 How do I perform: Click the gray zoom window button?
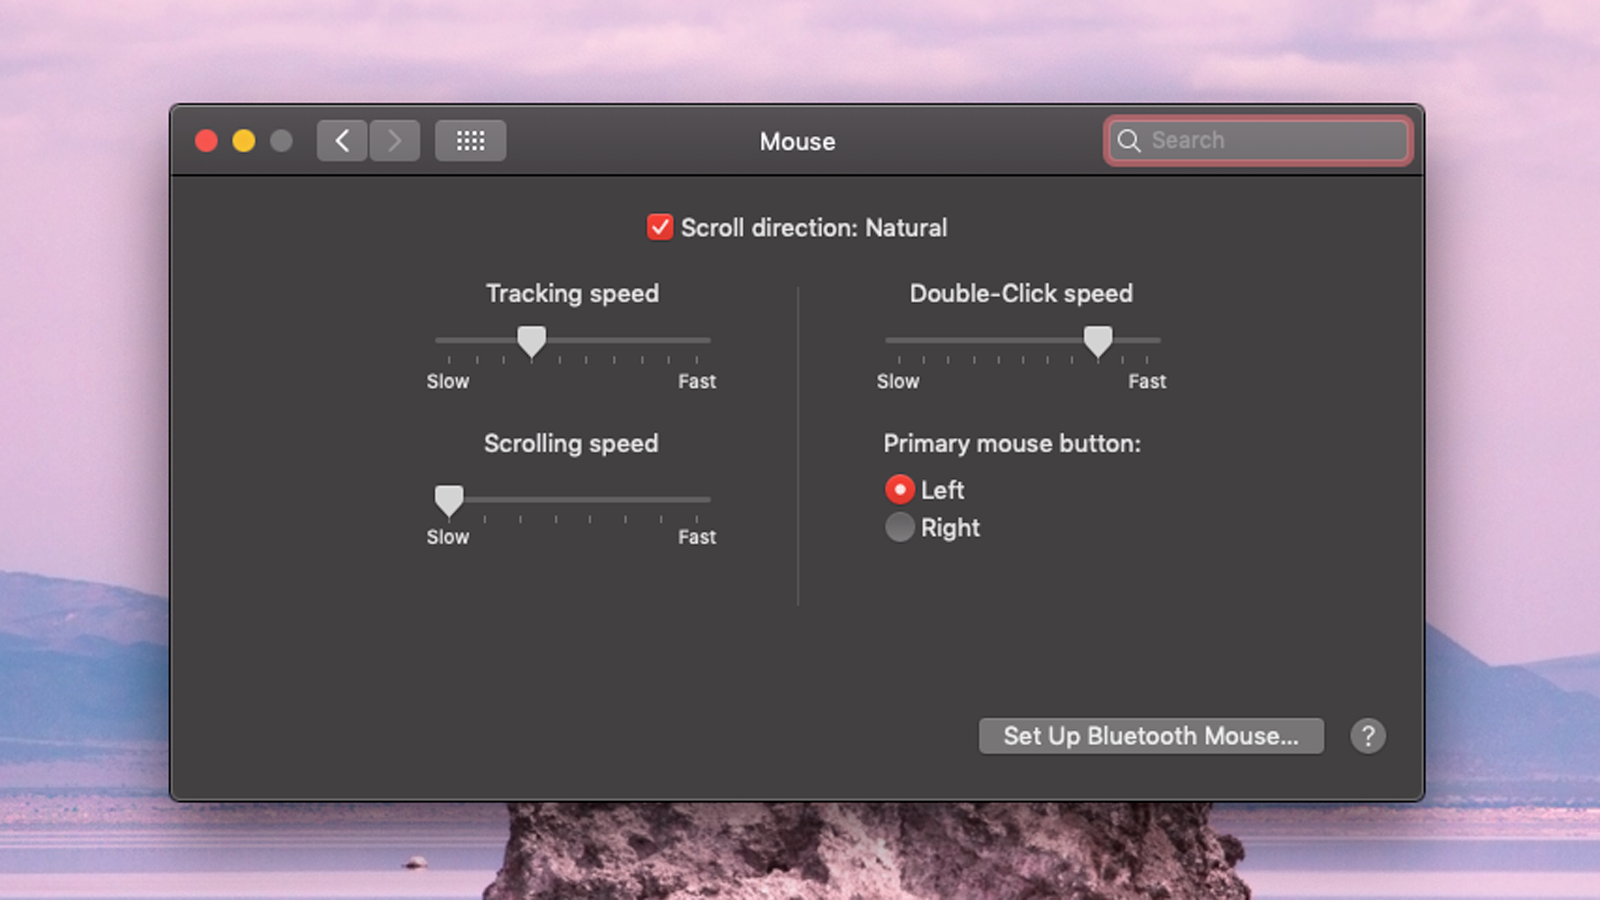pyautogui.click(x=280, y=140)
